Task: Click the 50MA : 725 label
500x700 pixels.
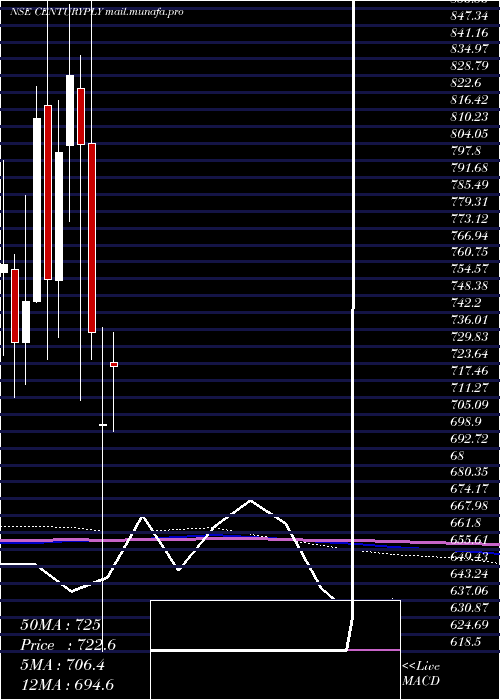Action: (60, 625)
